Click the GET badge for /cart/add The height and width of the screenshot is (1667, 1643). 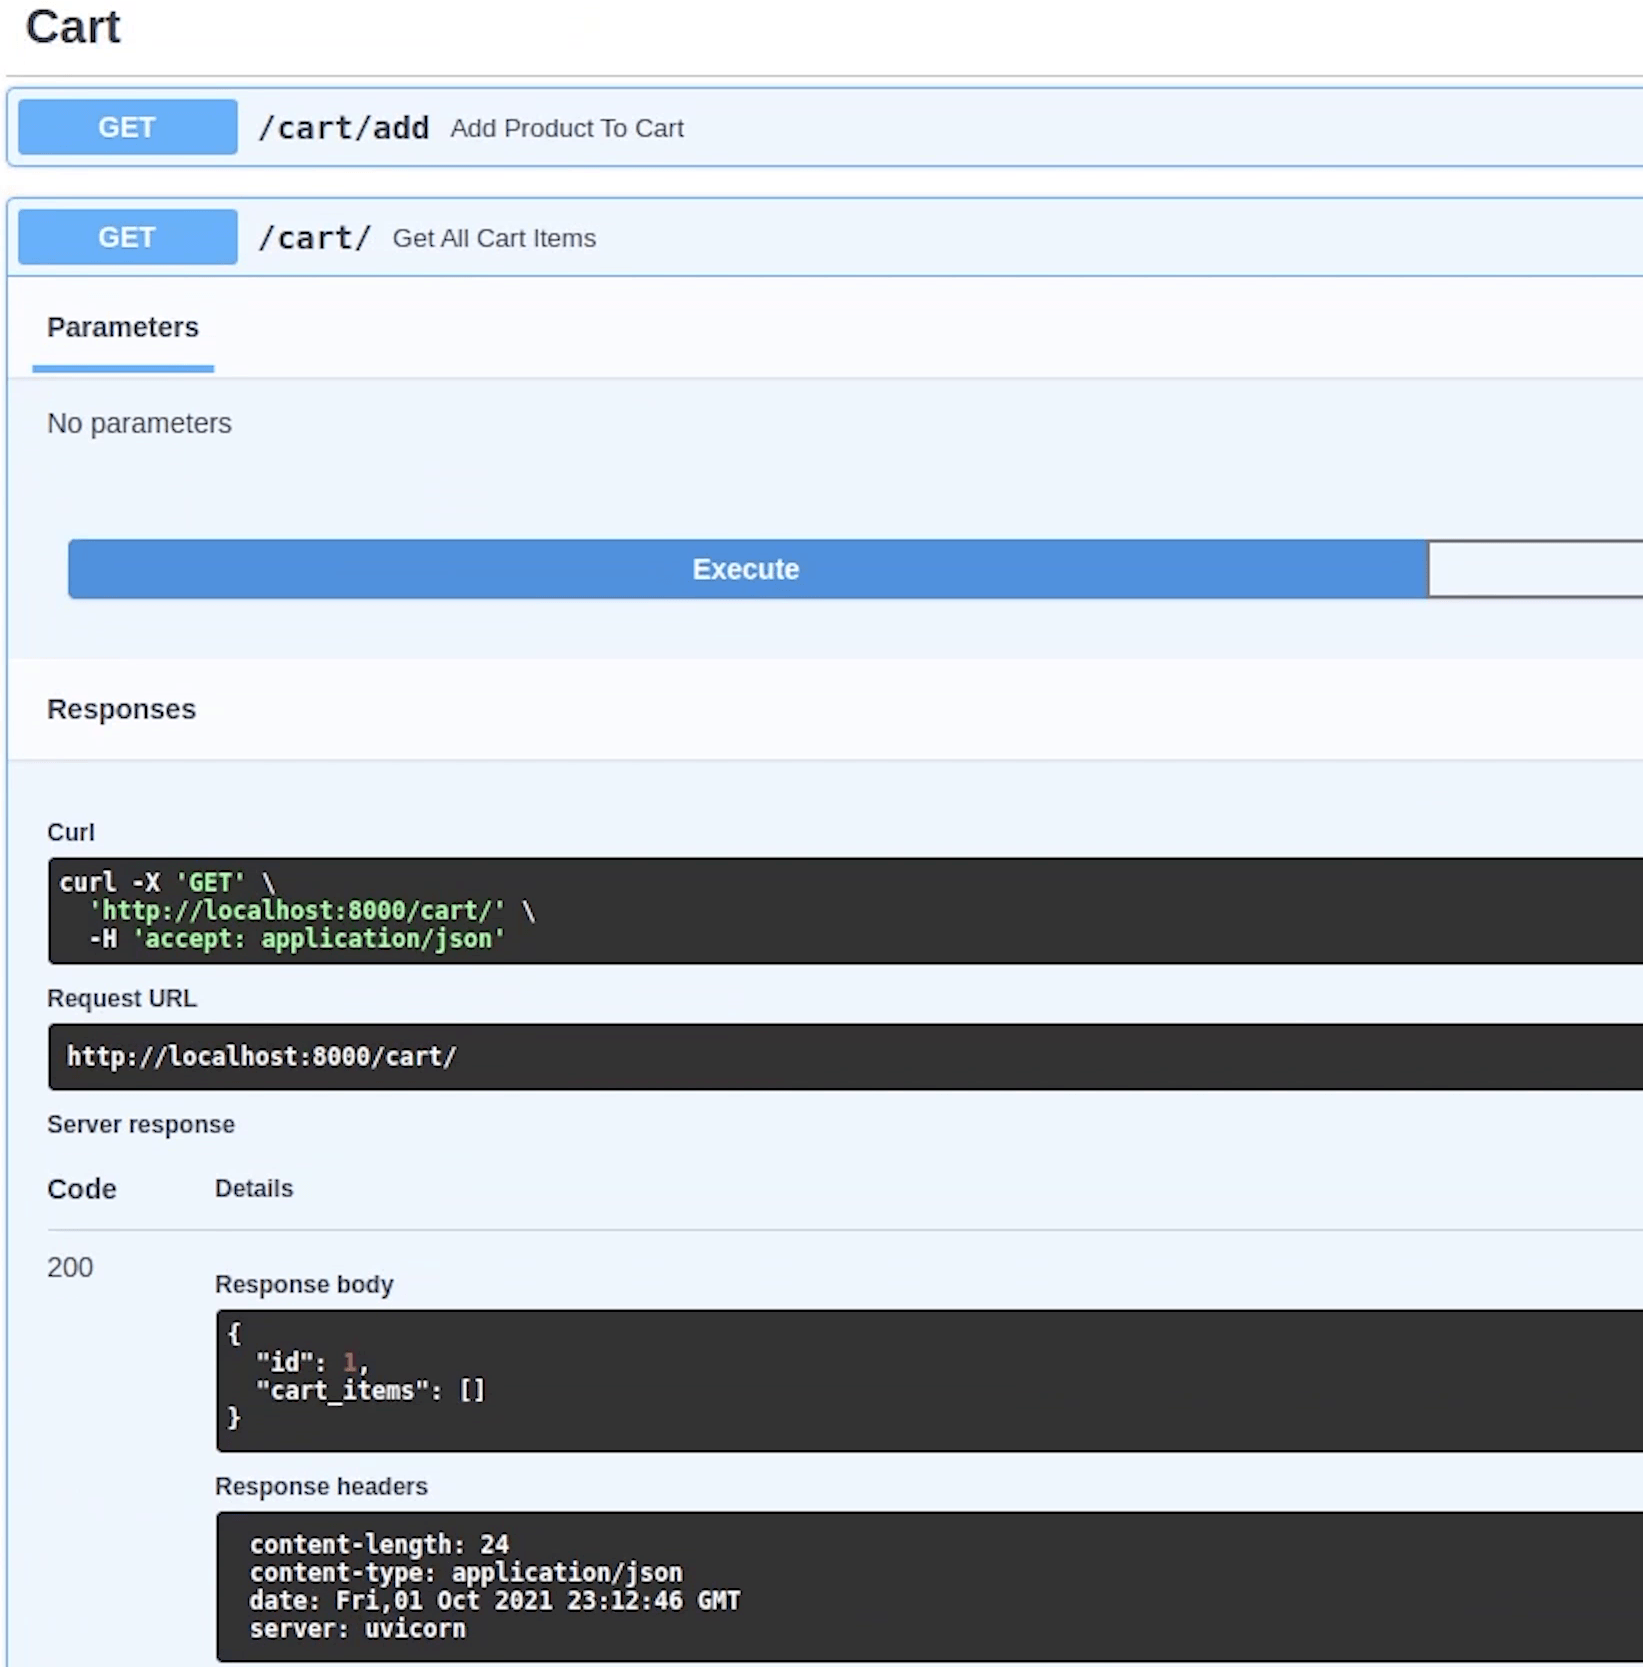pos(127,127)
